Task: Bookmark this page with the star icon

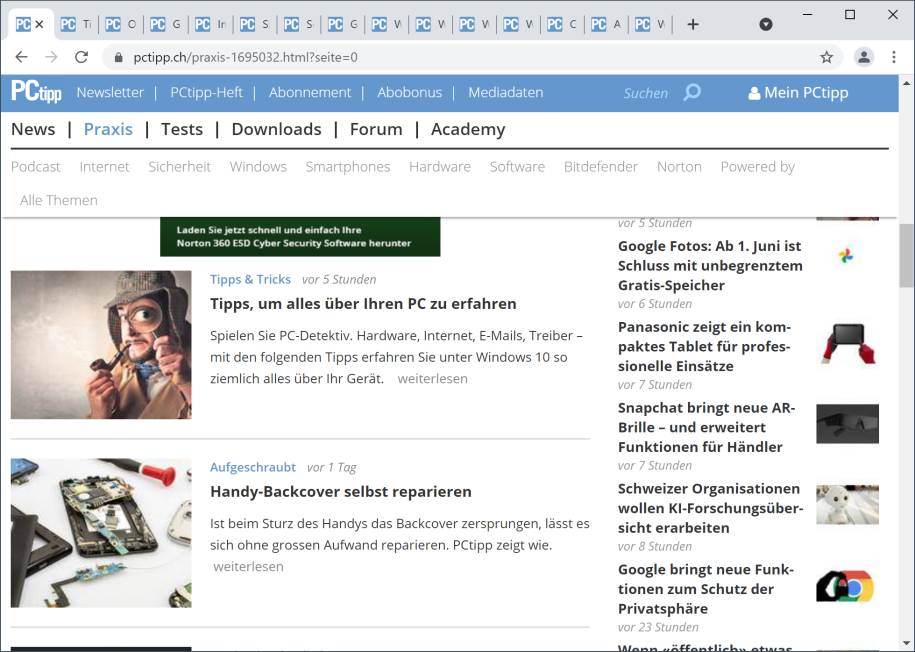Action: pyautogui.click(x=826, y=57)
